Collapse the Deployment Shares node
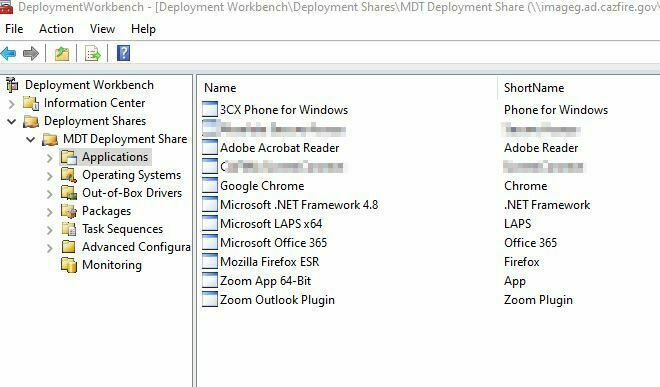Image resolution: width=660 pixels, height=387 pixels. click(x=12, y=121)
